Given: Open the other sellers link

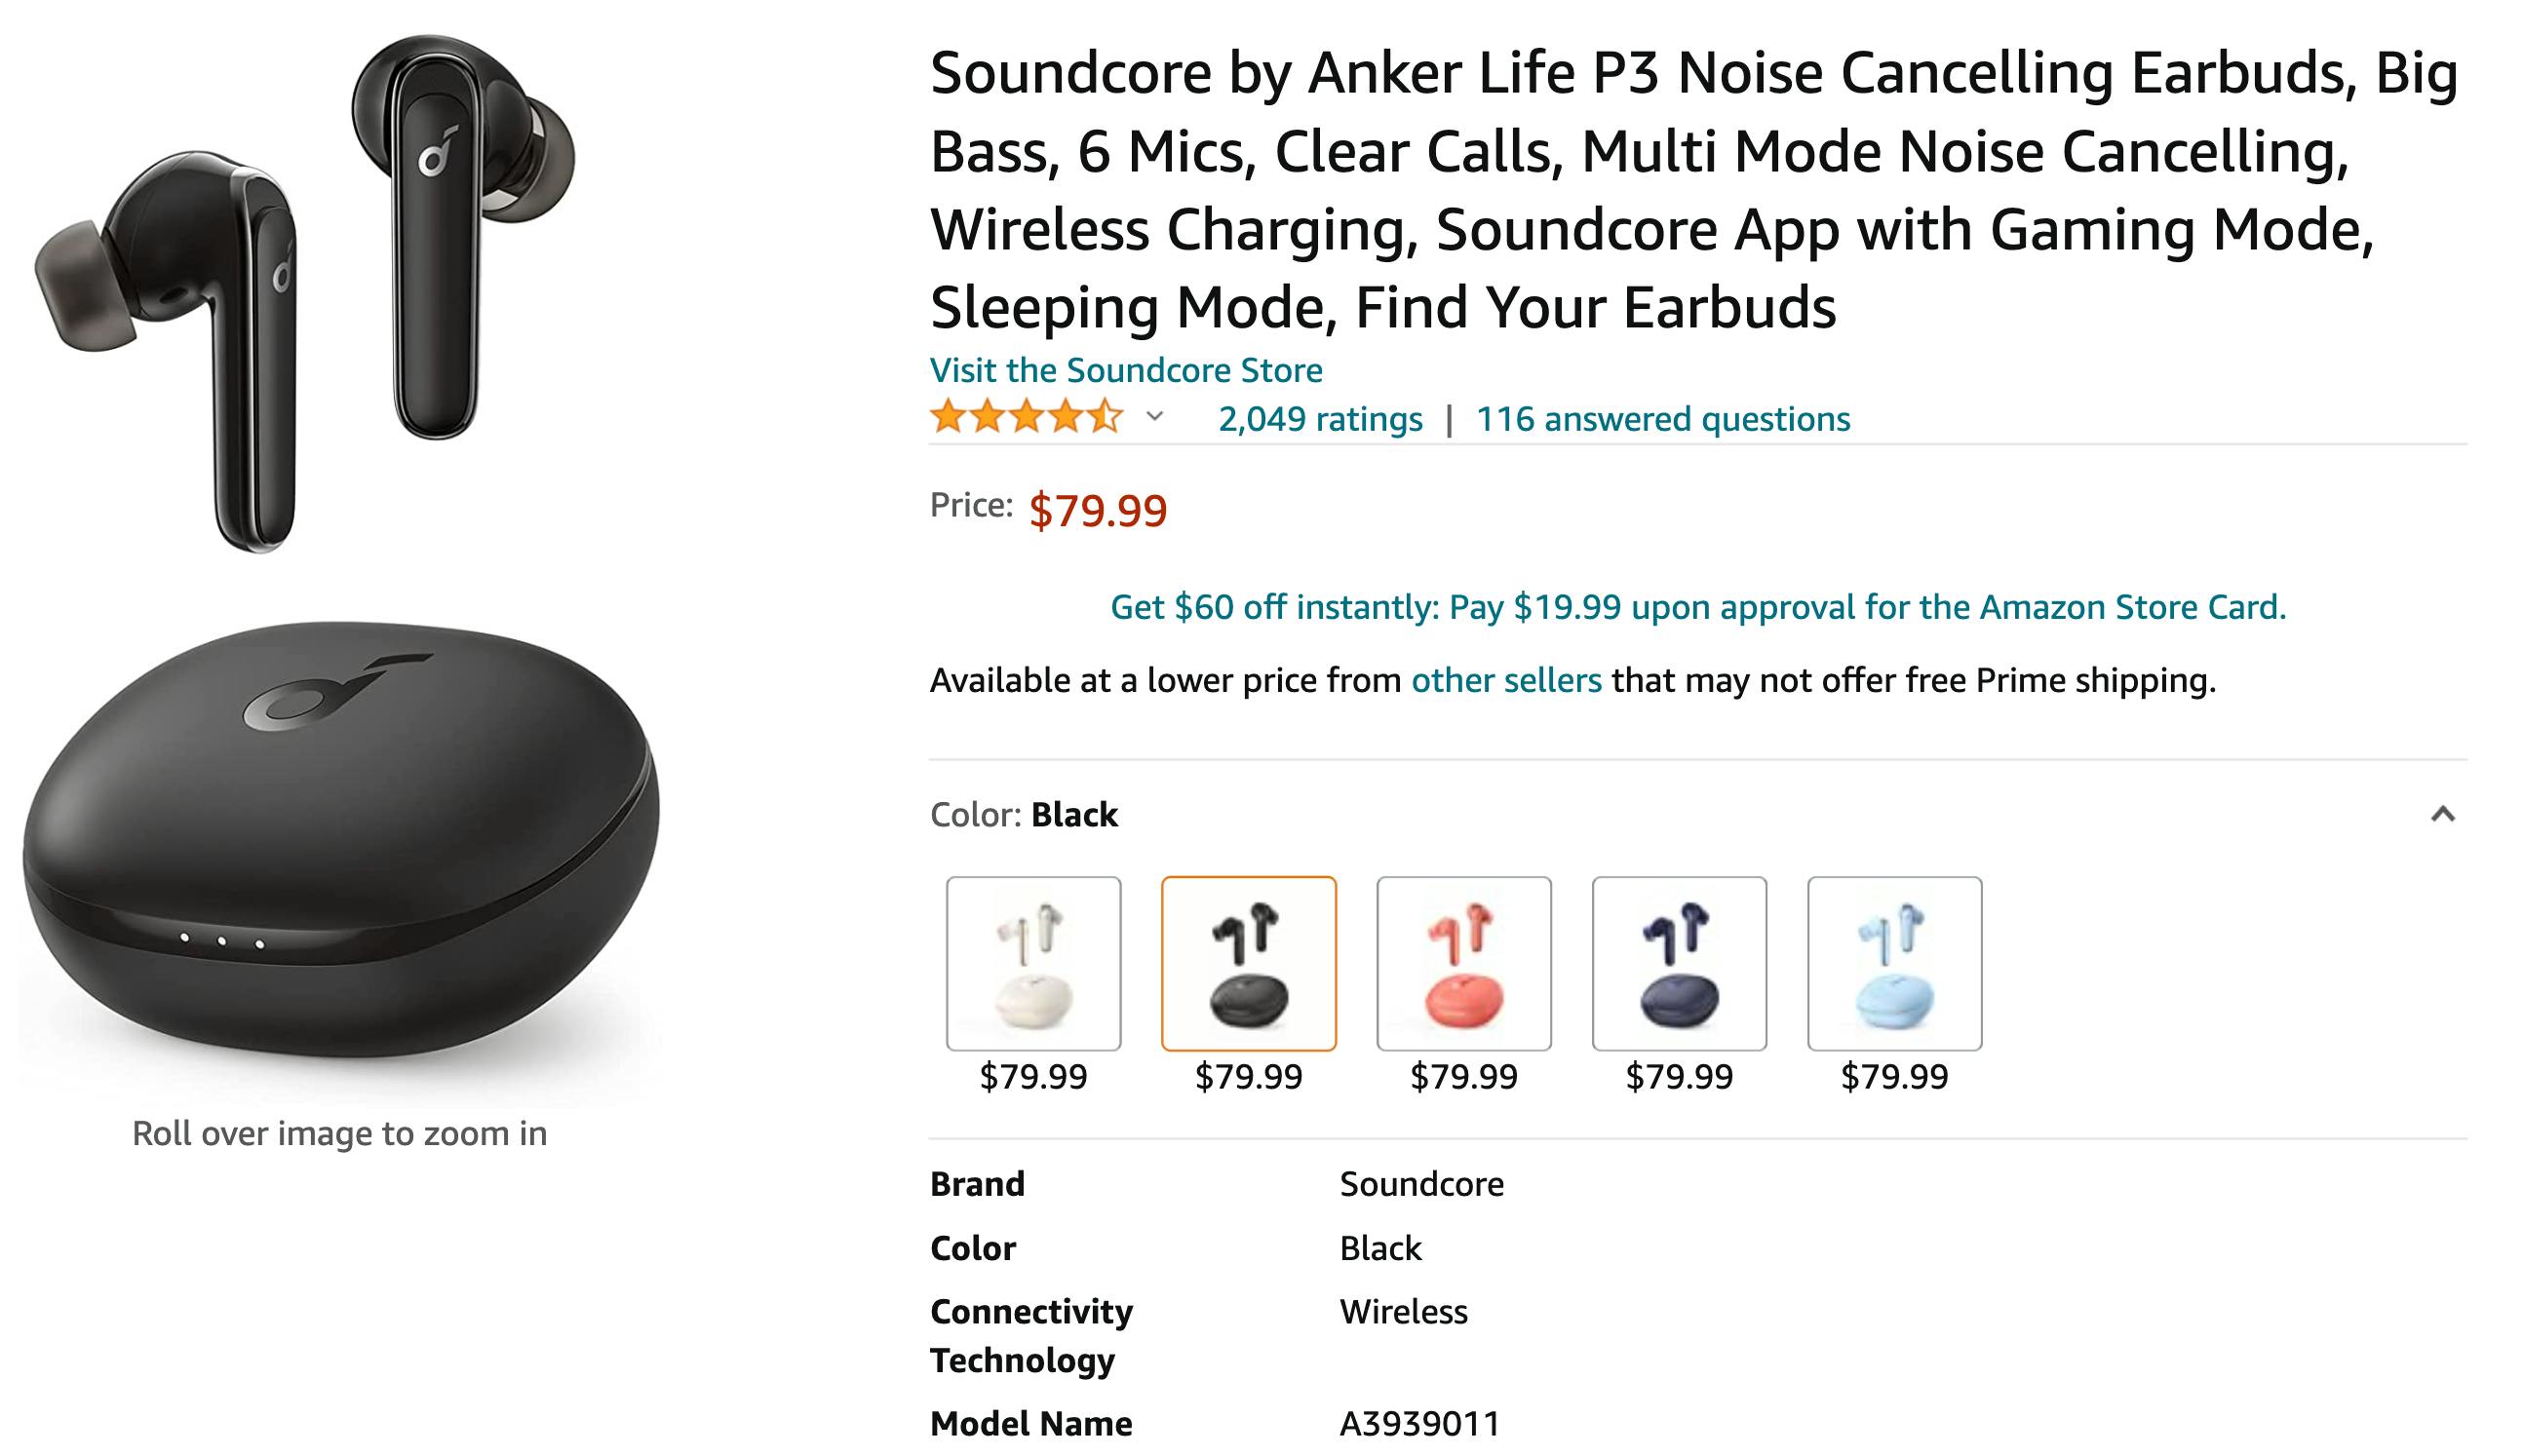Looking at the screenshot, I should click(1505, 680).
